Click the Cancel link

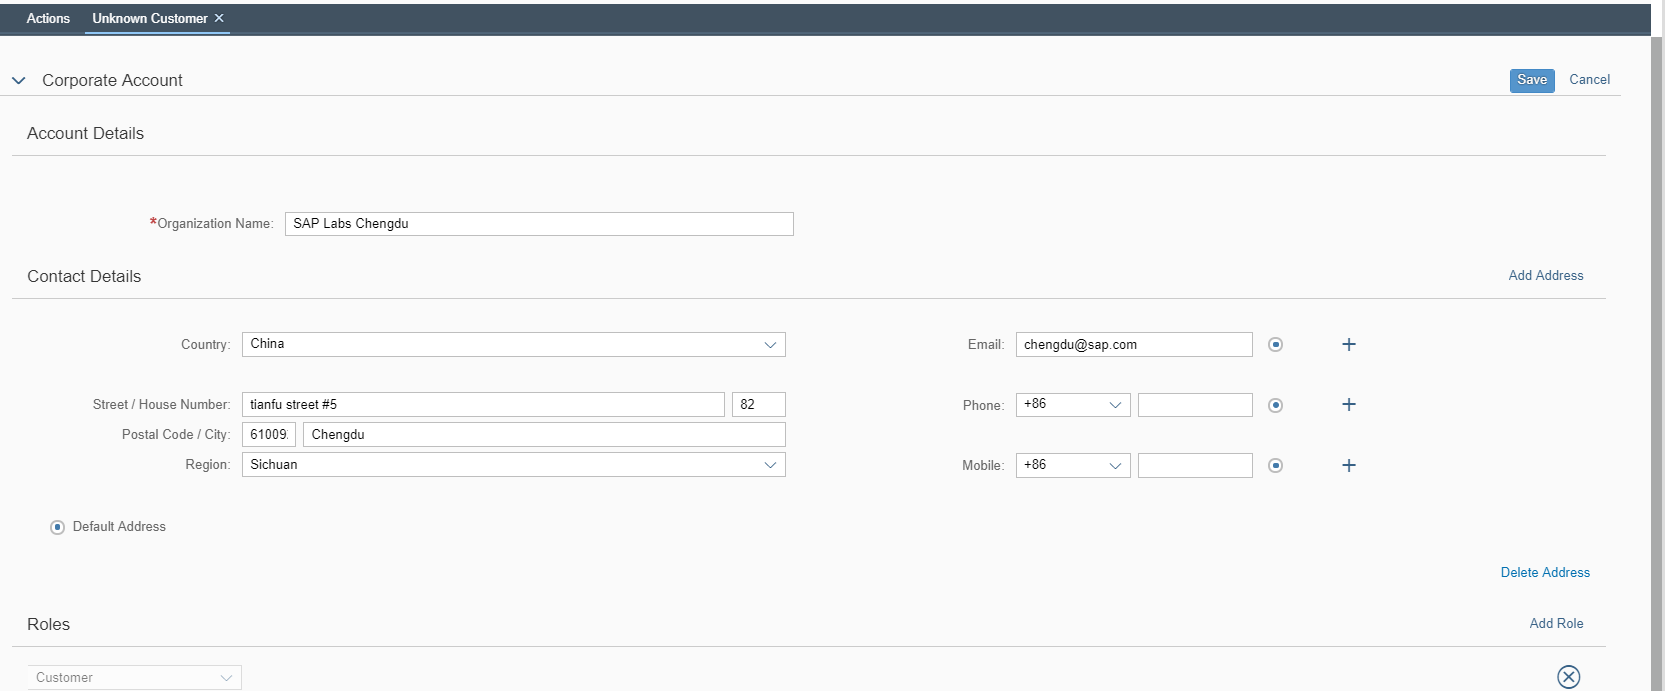tap(1589, 79)
